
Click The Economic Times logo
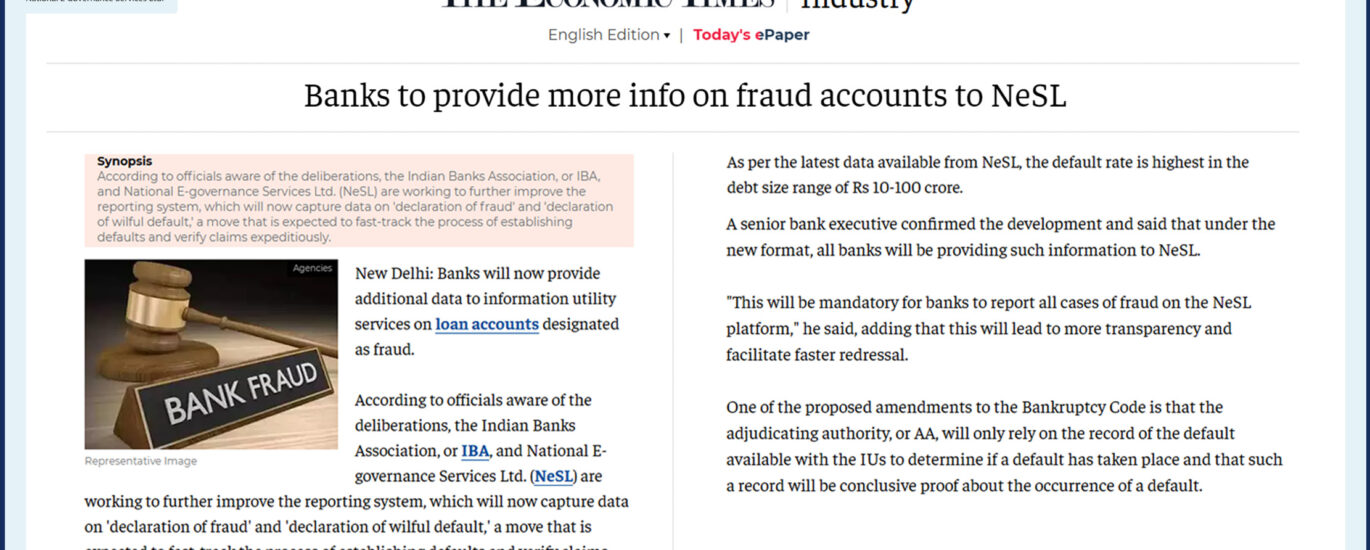(611, 4)
